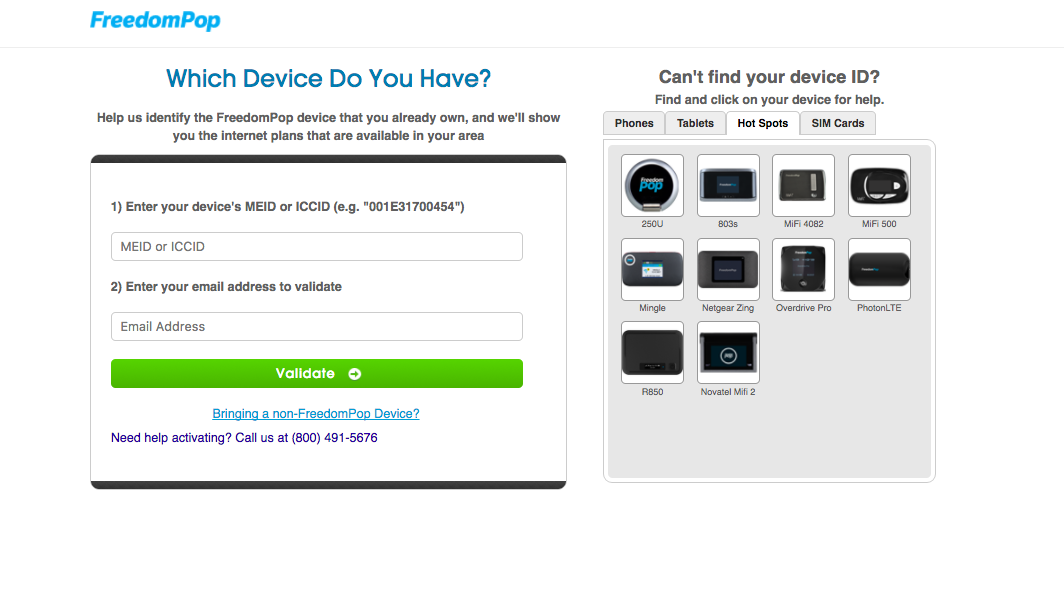Open the SIM Cards tab

pos(838,124)
